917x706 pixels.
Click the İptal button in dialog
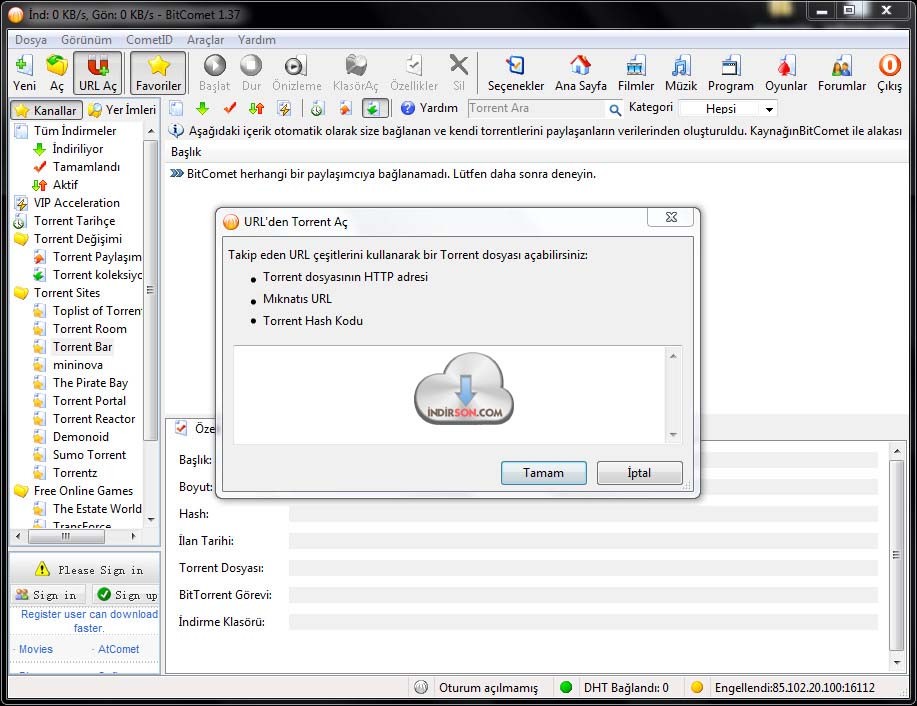tap(639, 473)
